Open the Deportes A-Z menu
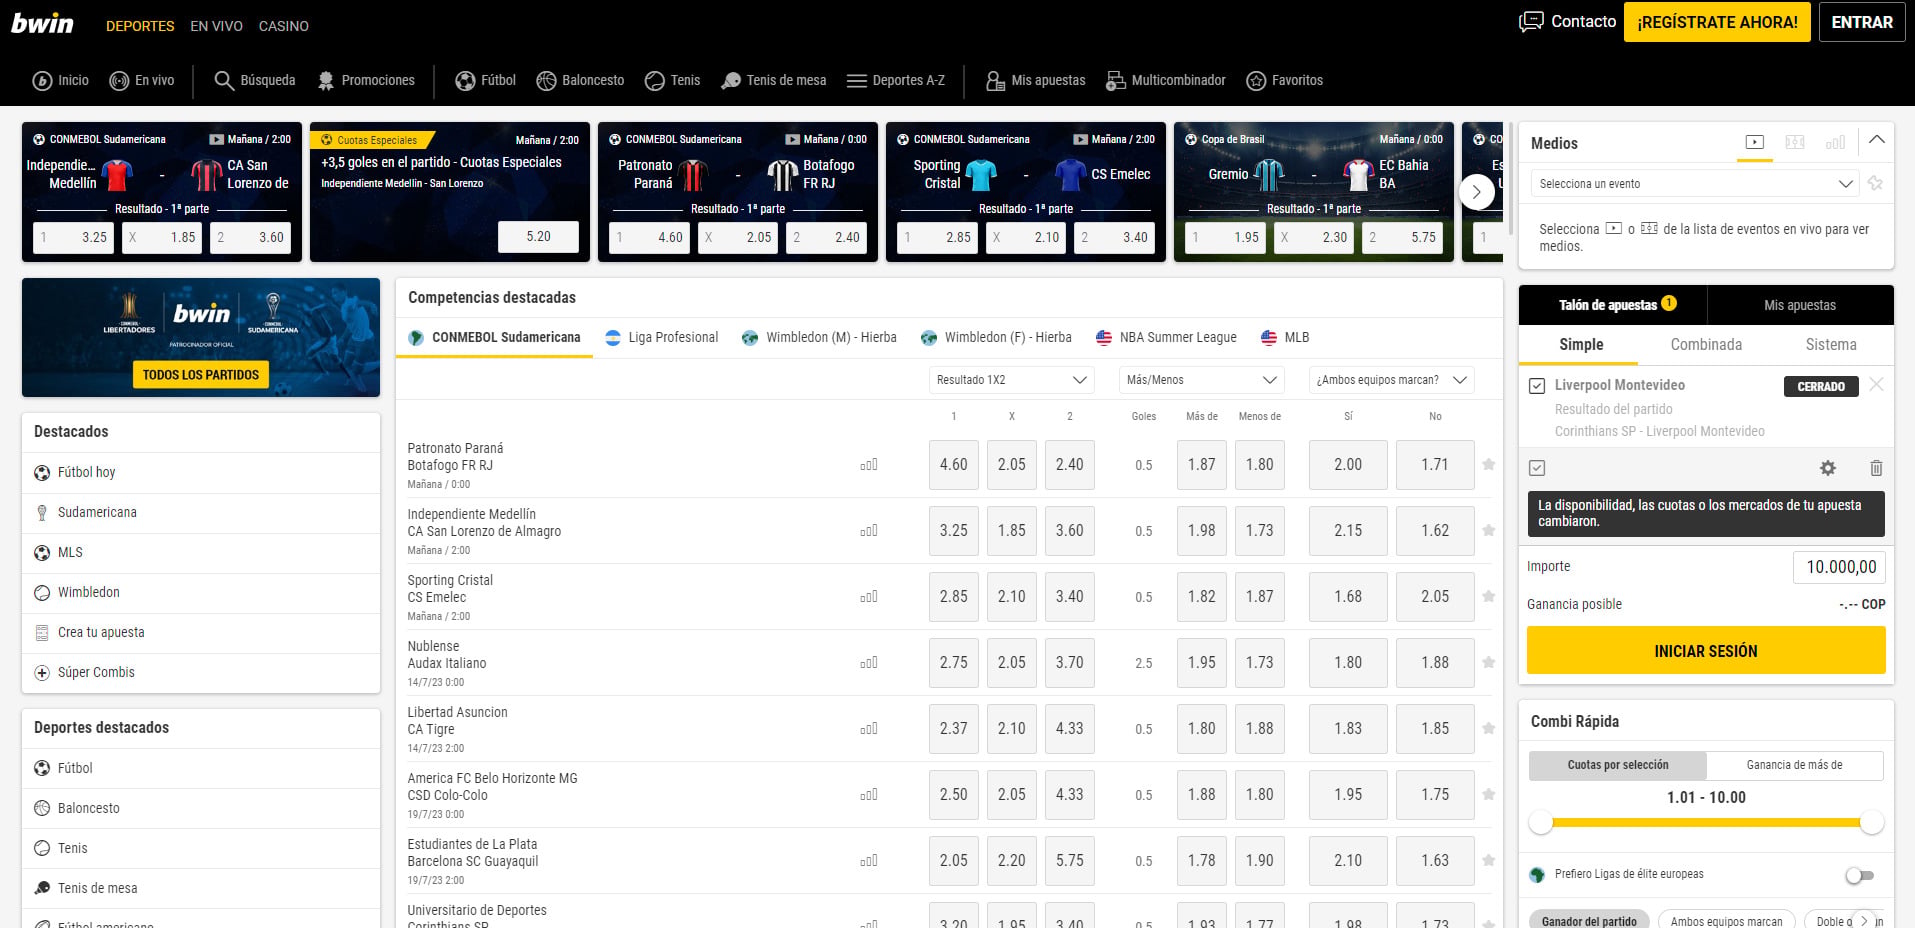This screenshot has width=1915, height=928. [x=896, y=81]
